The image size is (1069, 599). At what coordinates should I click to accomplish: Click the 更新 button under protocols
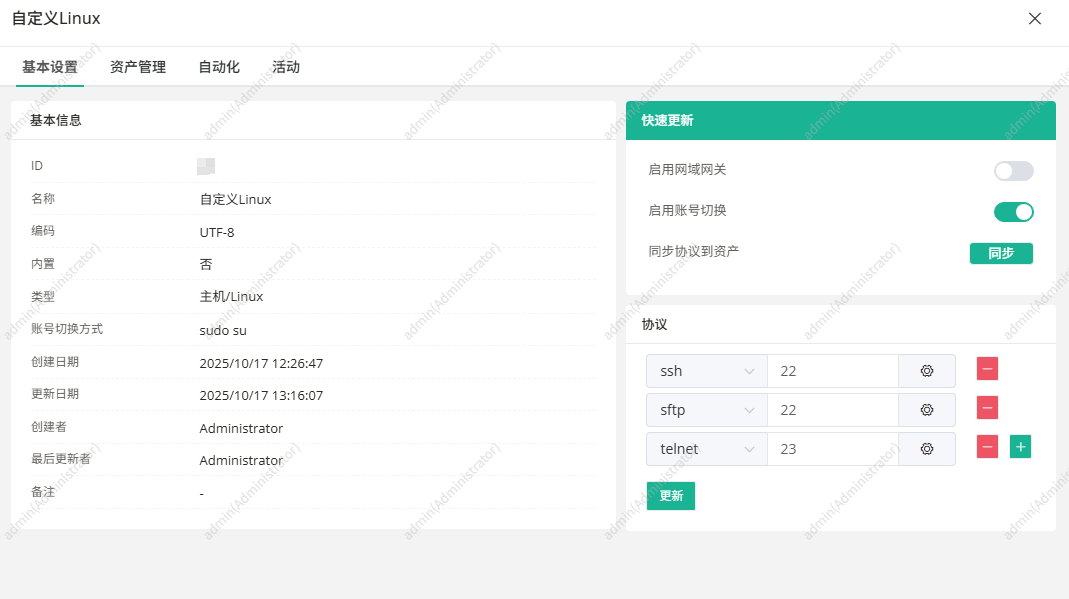670,496
